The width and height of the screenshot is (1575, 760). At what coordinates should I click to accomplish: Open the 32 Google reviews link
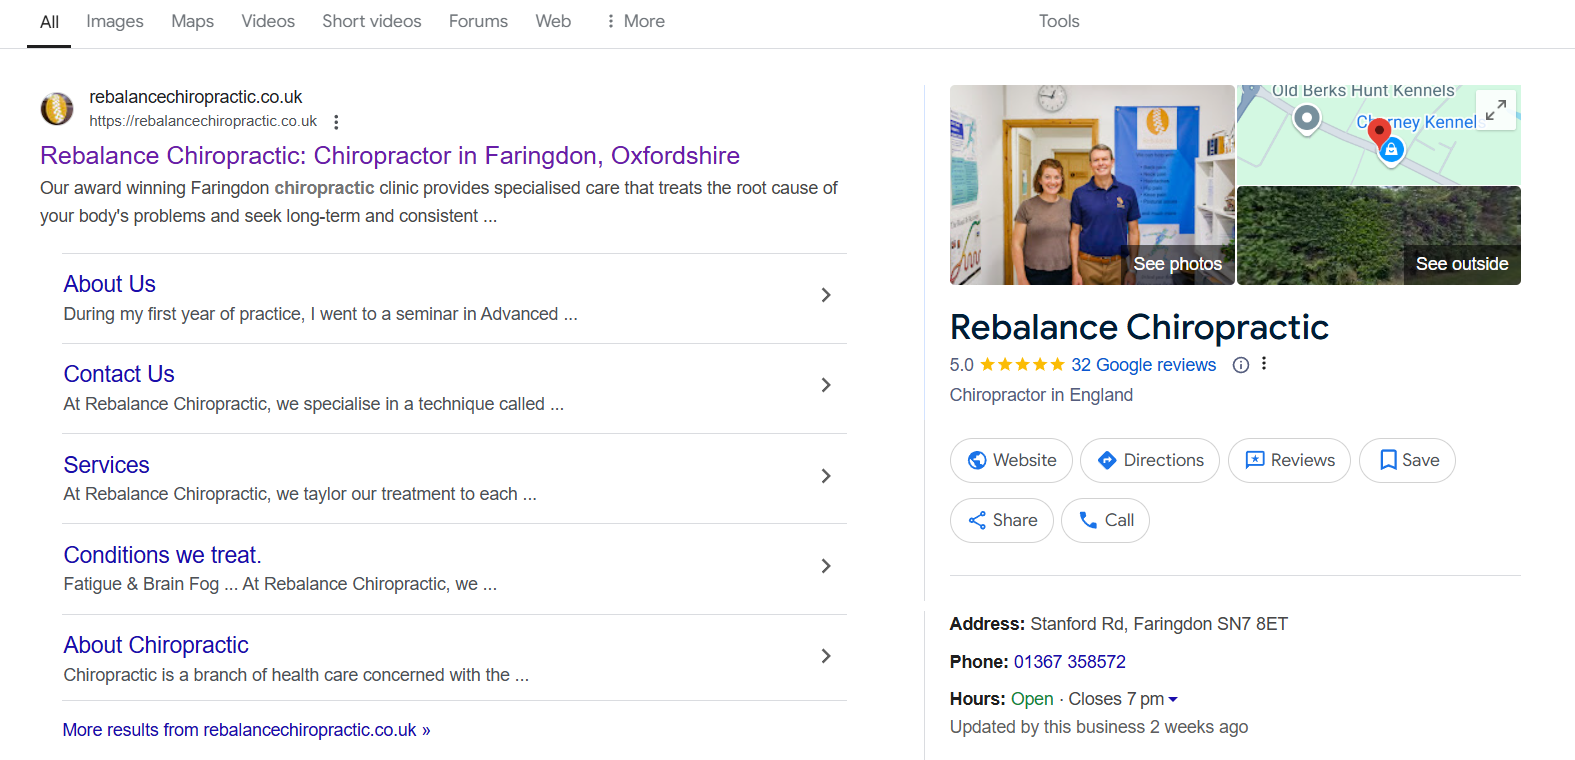pos(1143,365)
